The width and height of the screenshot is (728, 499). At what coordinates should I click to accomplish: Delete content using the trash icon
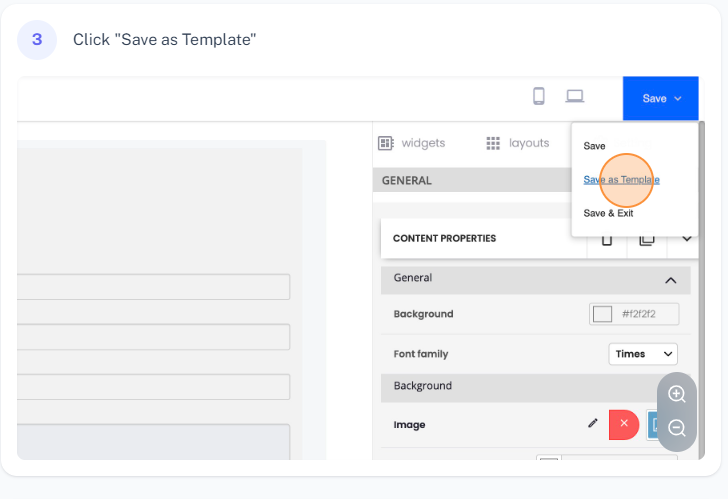pos(606,240)
